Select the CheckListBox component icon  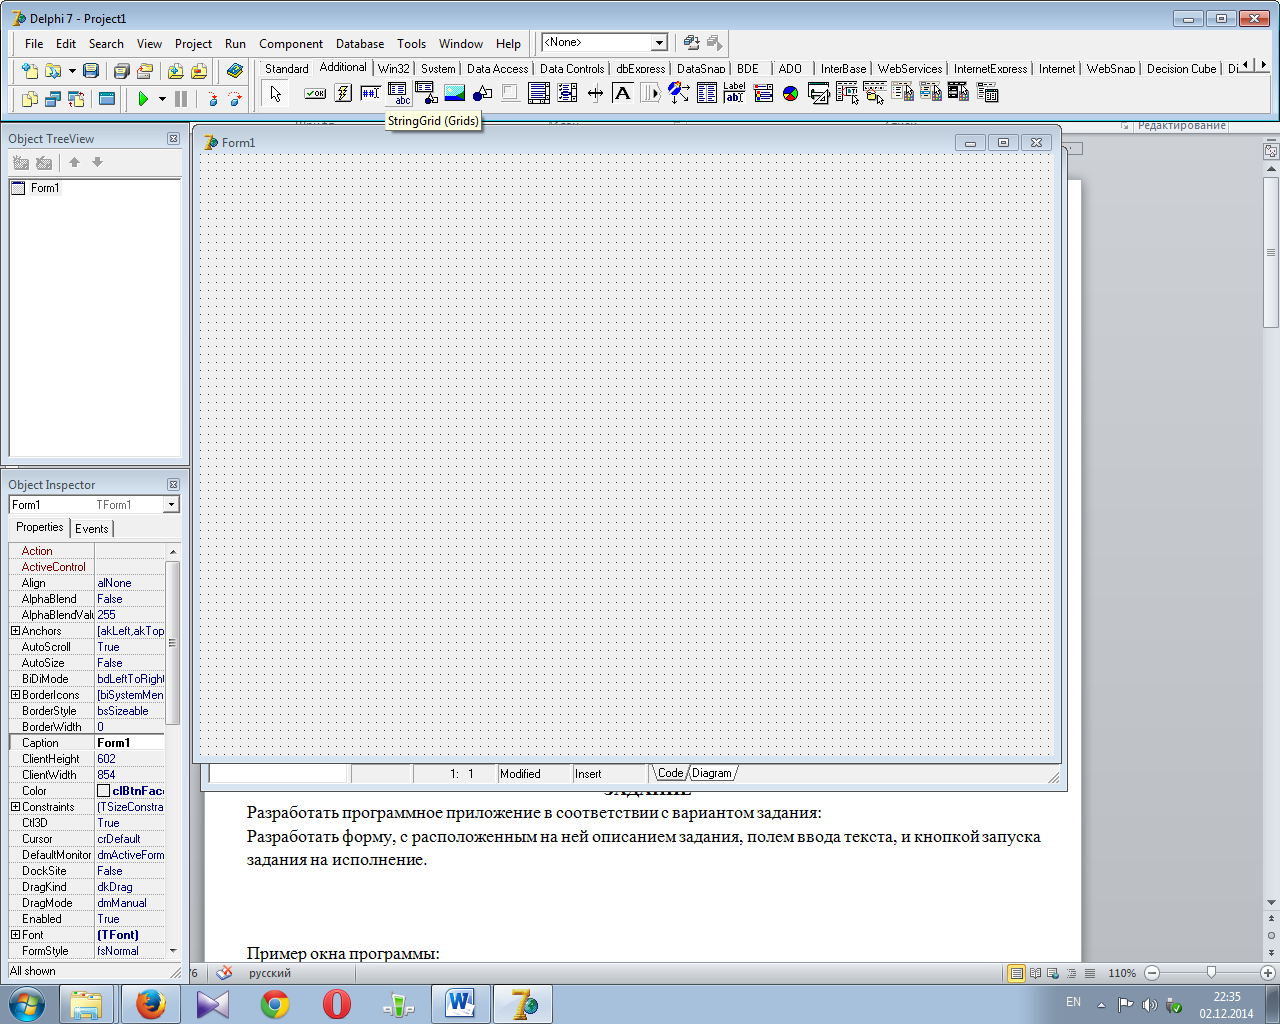point(567,93)
